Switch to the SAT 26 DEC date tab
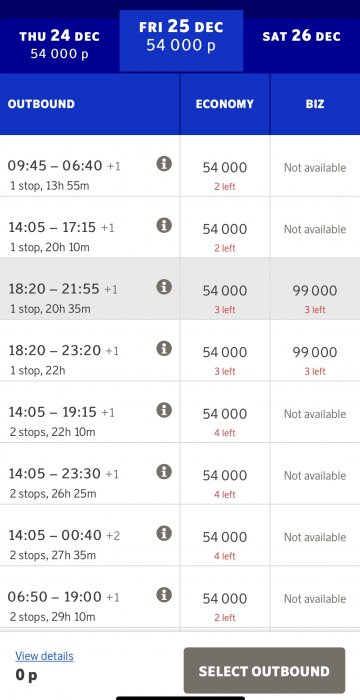The image size is (360, 700). point(301,45)
